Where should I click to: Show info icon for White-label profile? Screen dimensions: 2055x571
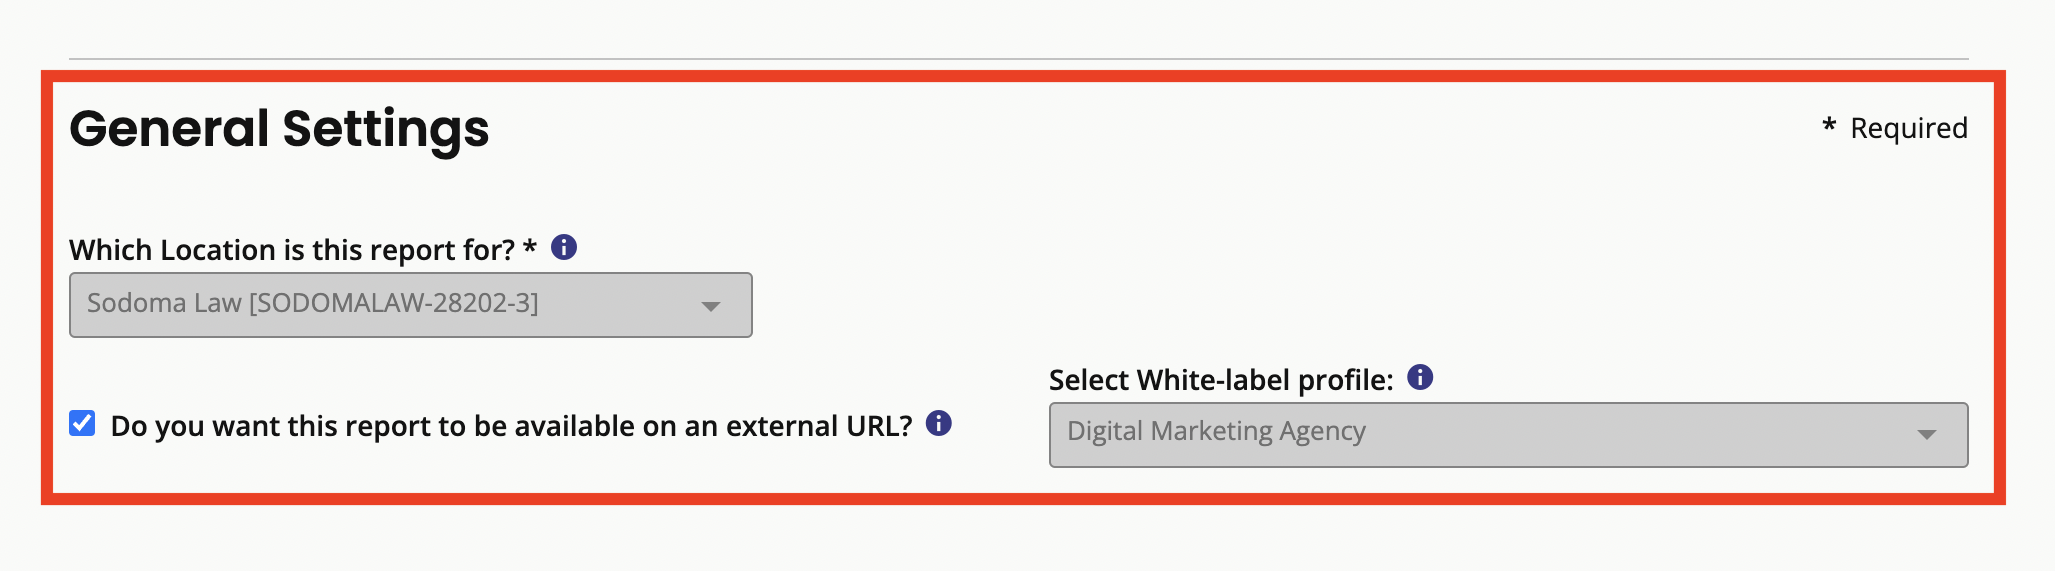pos(1420,377)
